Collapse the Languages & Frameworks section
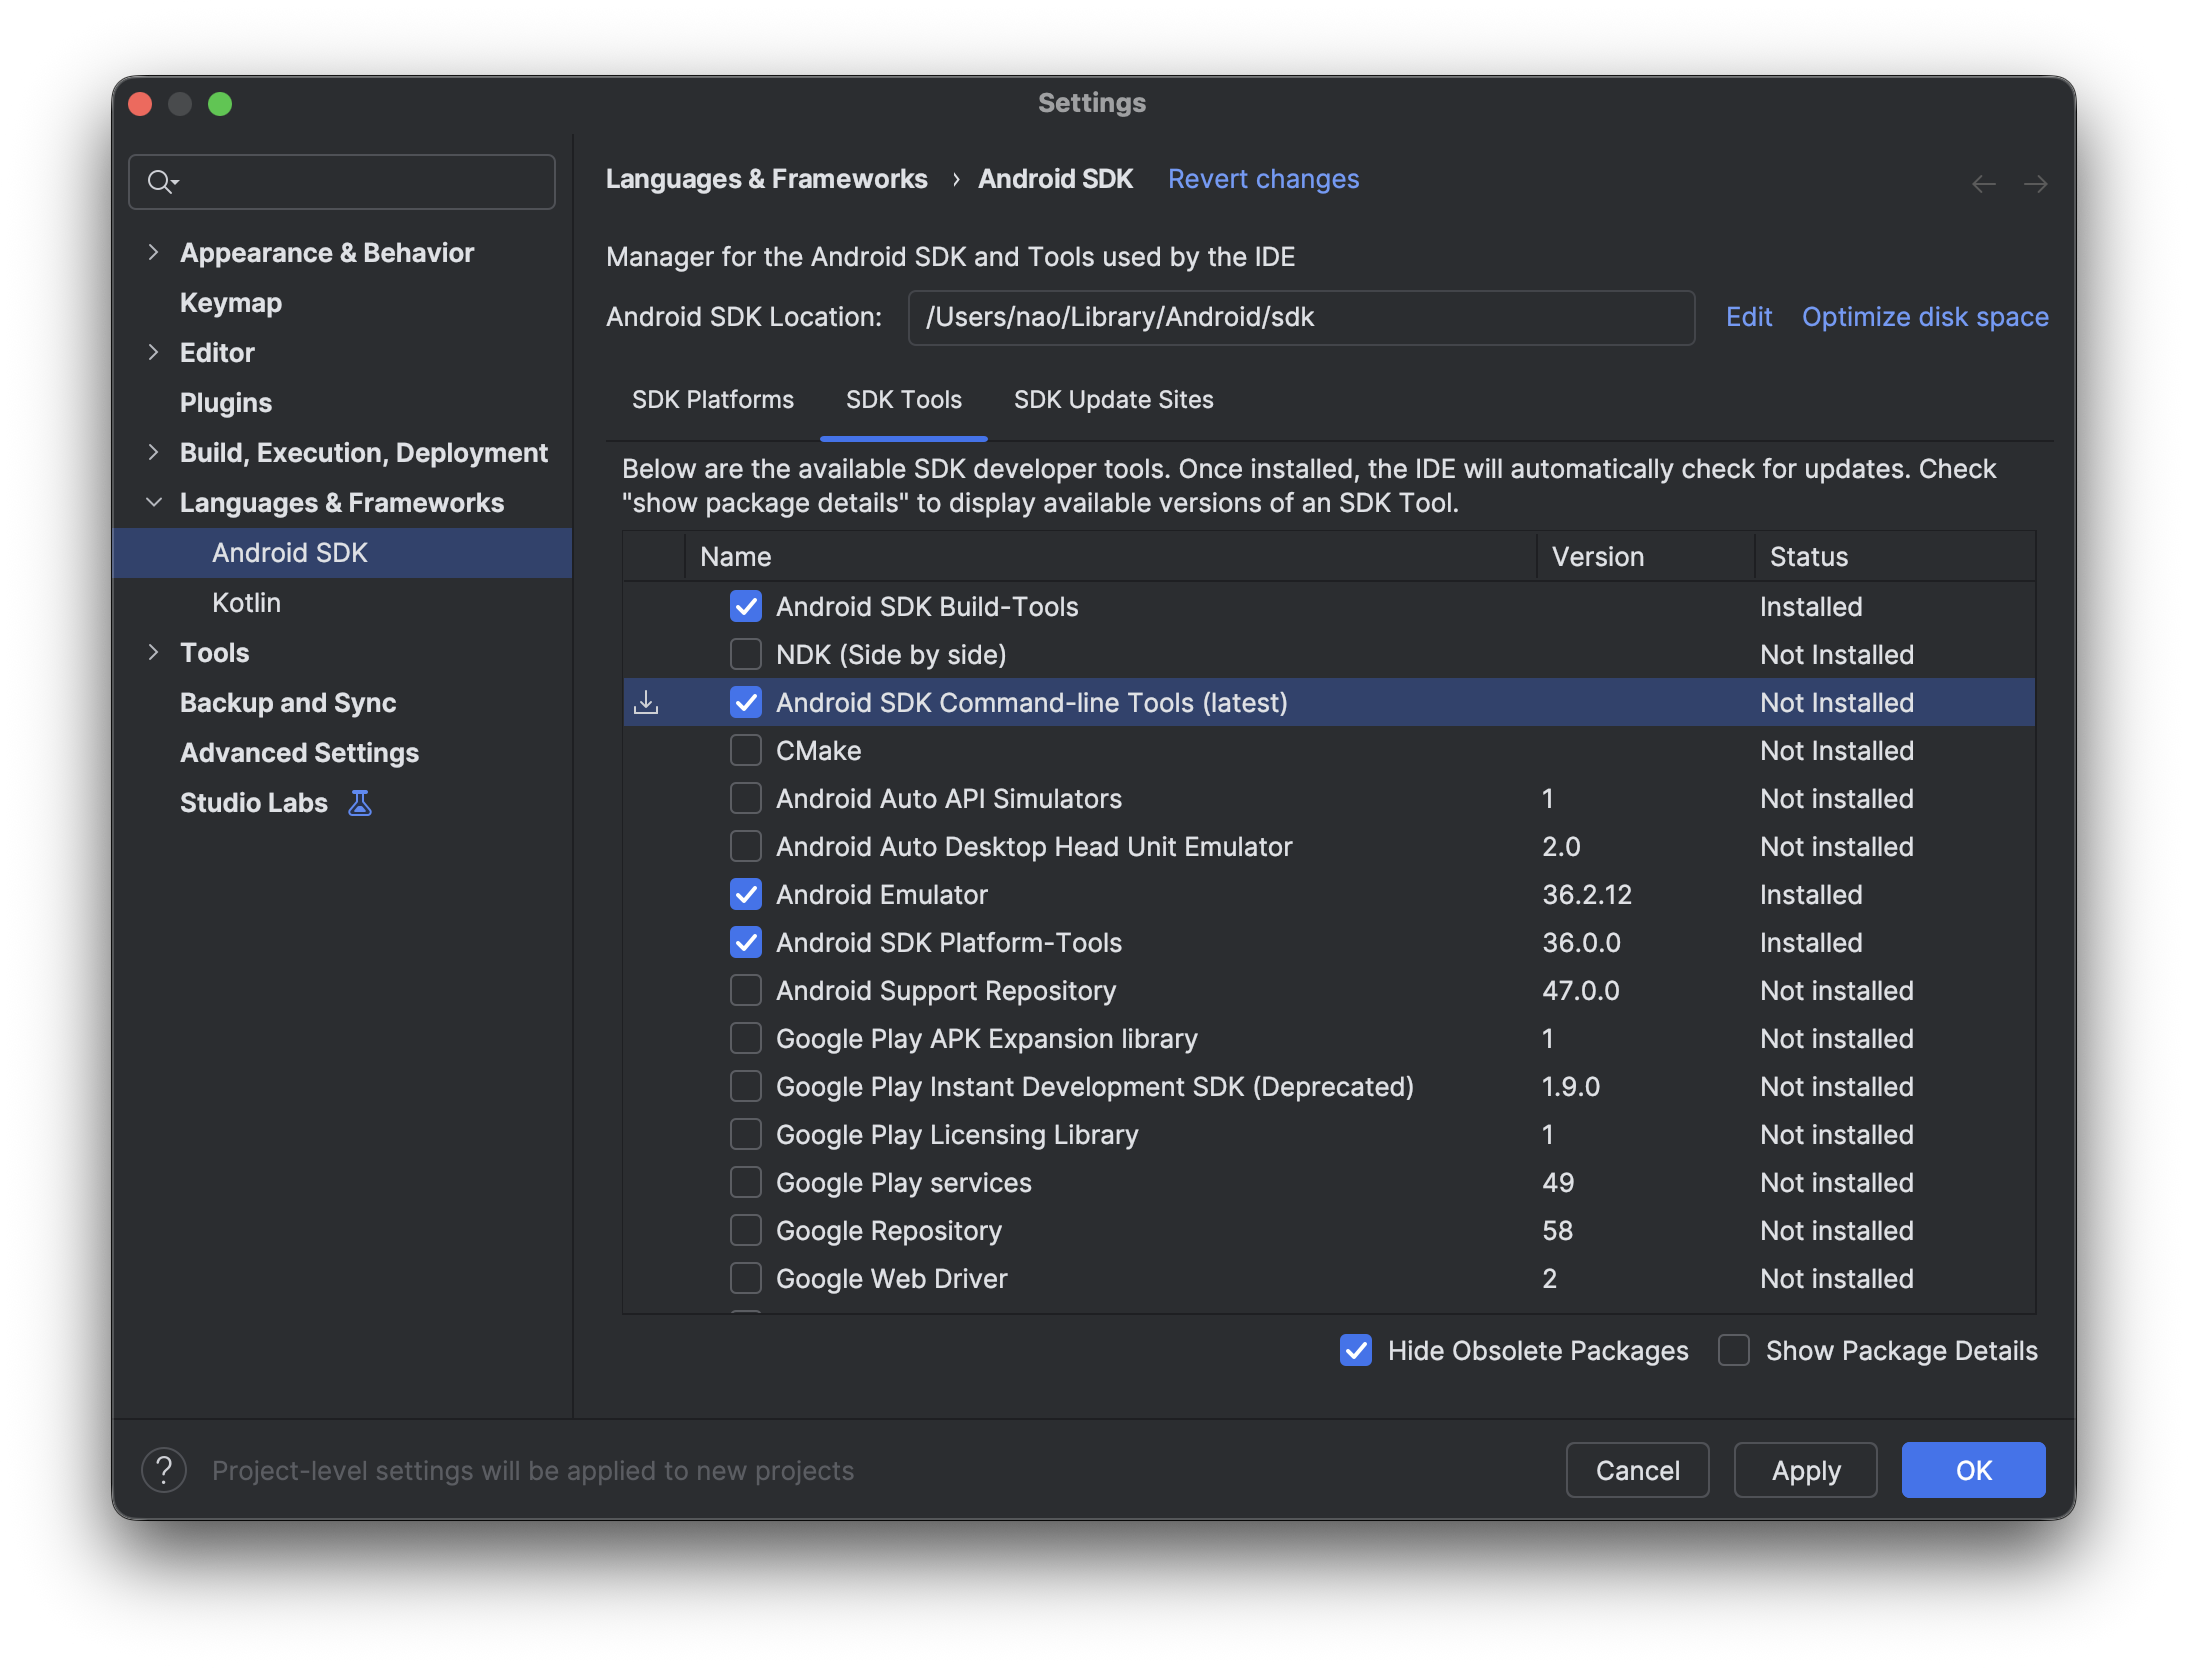 click(x=155, y=502)
